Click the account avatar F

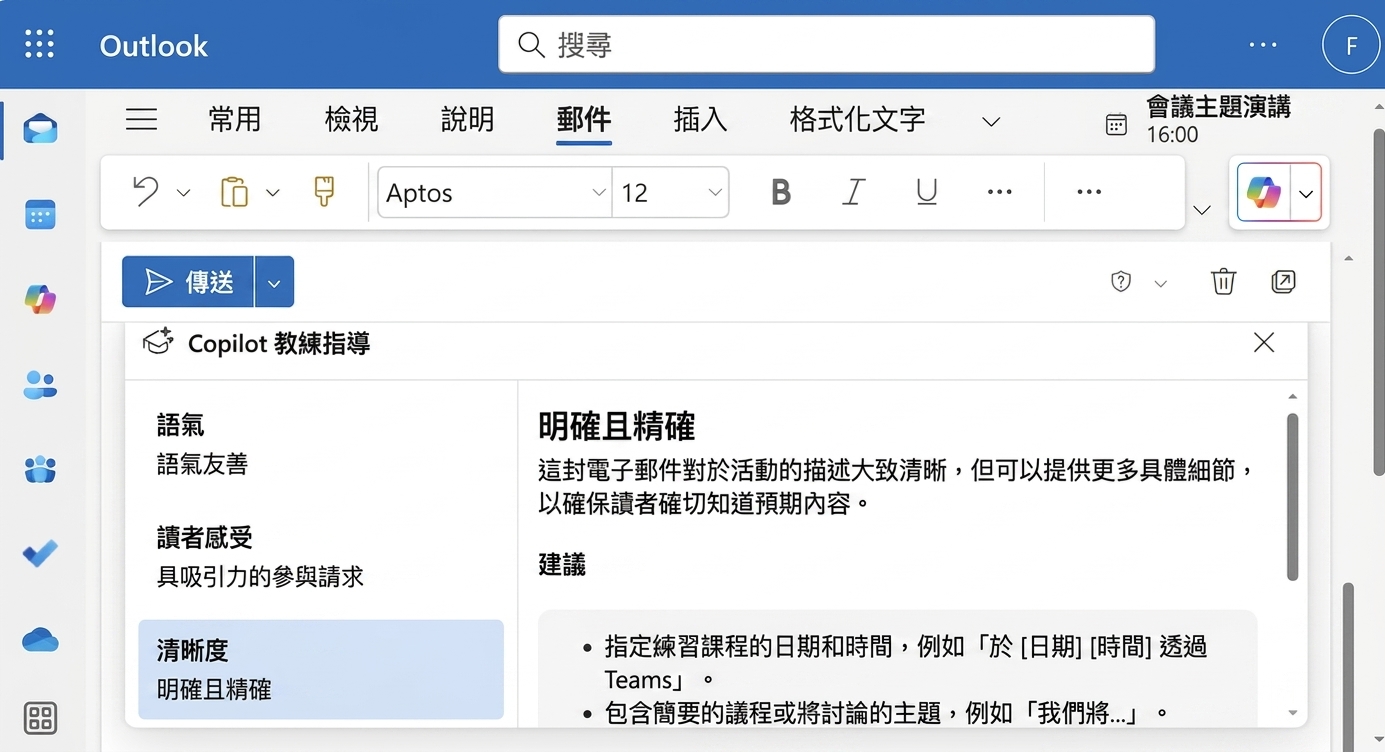coord(1351,45)
